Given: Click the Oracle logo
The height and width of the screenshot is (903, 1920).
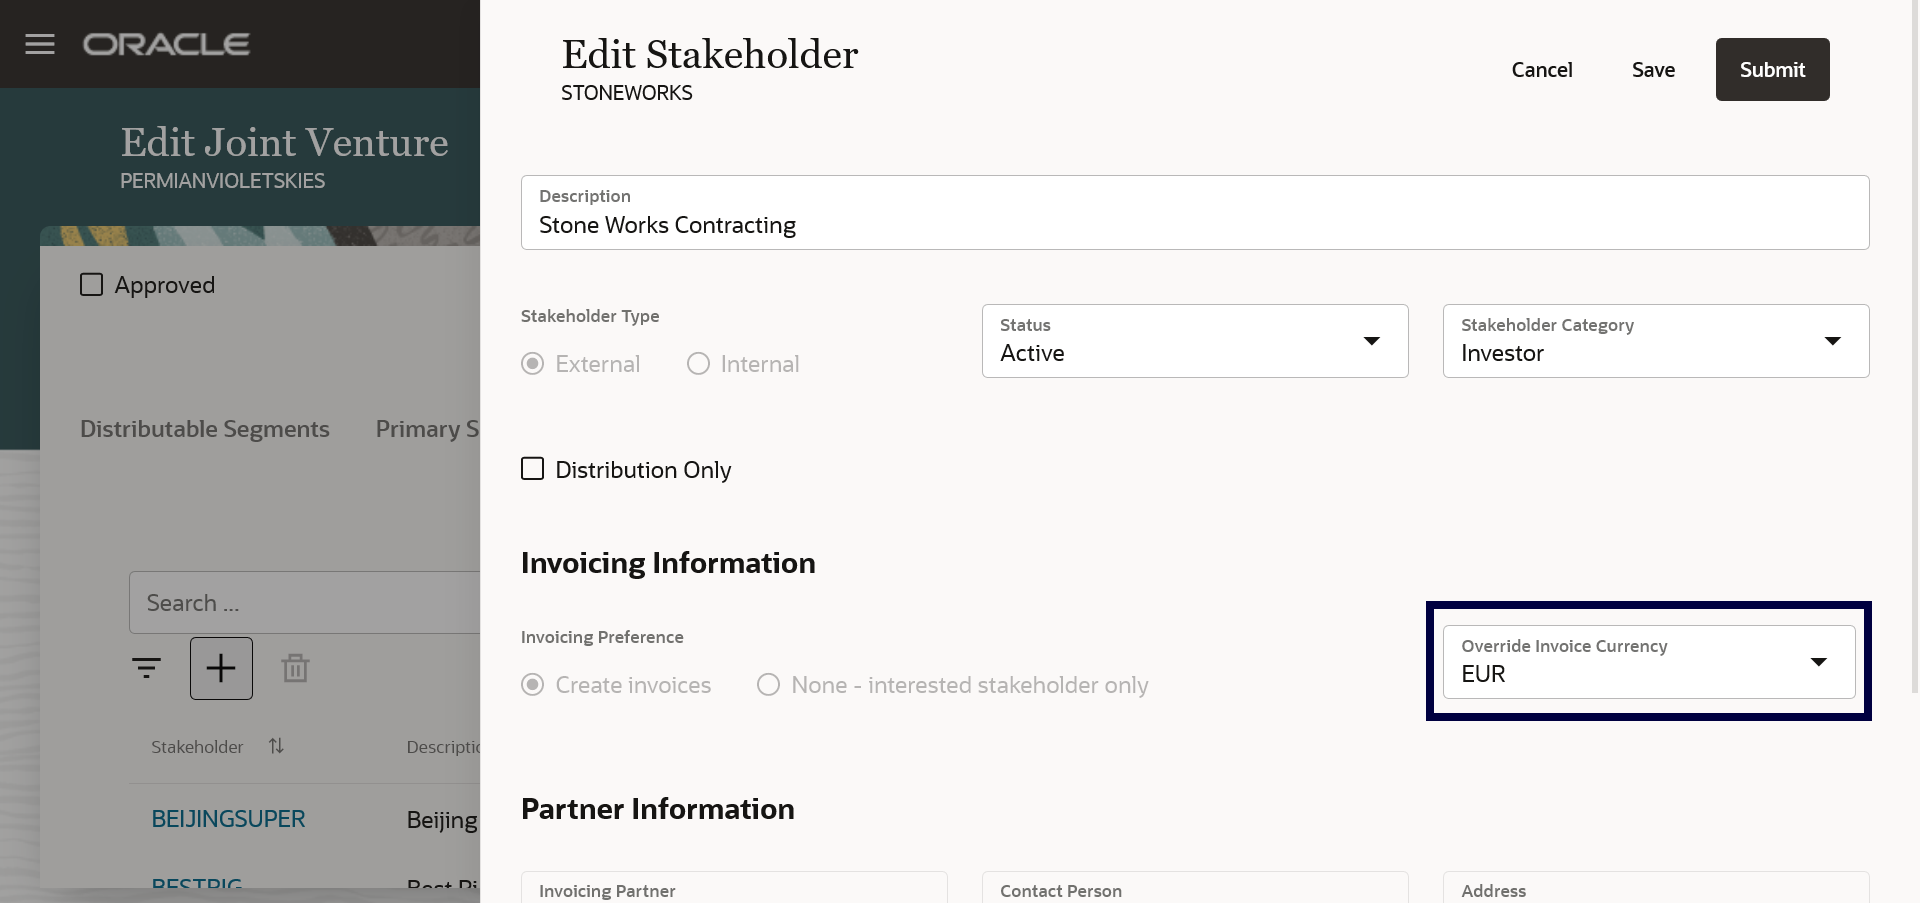Looking at the screenshot, I should [x=166, y=44].
